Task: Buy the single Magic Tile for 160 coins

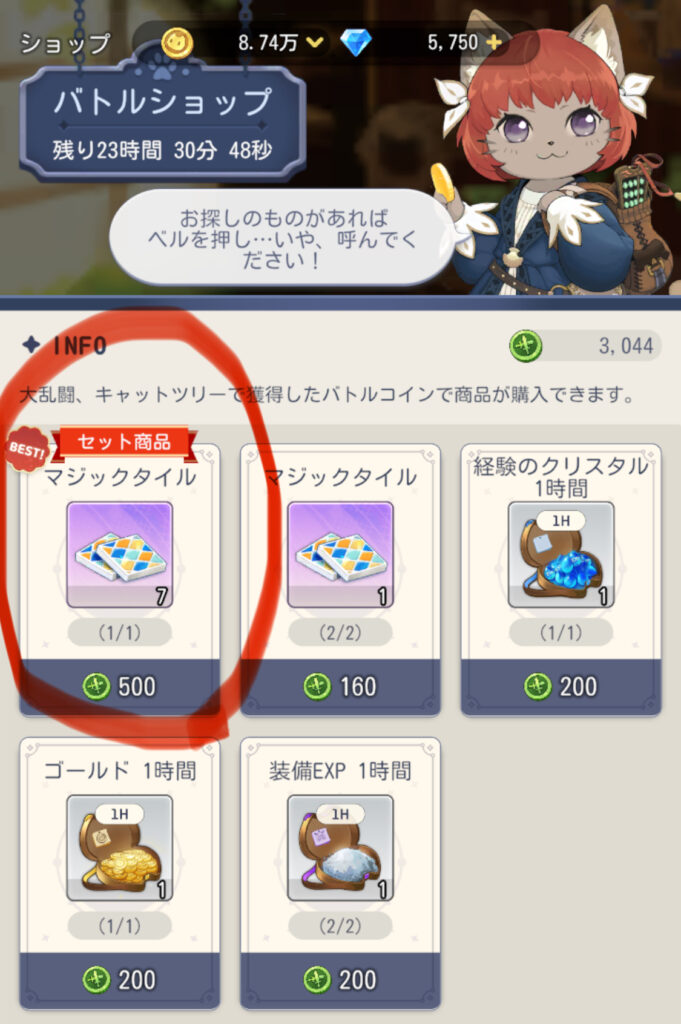Action: (x=340, y=686)
